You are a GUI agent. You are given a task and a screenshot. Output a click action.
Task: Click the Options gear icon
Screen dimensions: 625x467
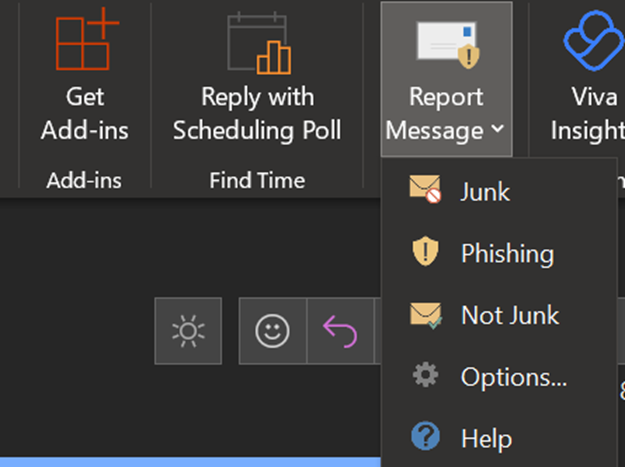coord(425,375)
